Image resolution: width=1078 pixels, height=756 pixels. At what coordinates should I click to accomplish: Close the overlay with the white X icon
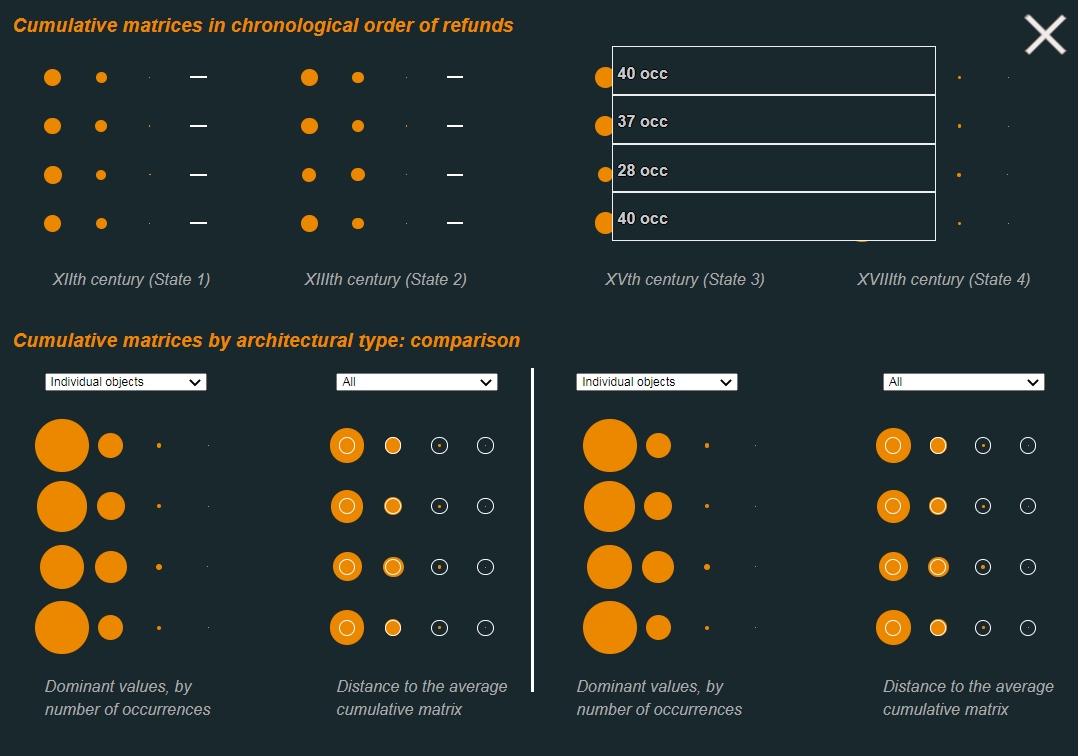click(x=1045, y=34)
